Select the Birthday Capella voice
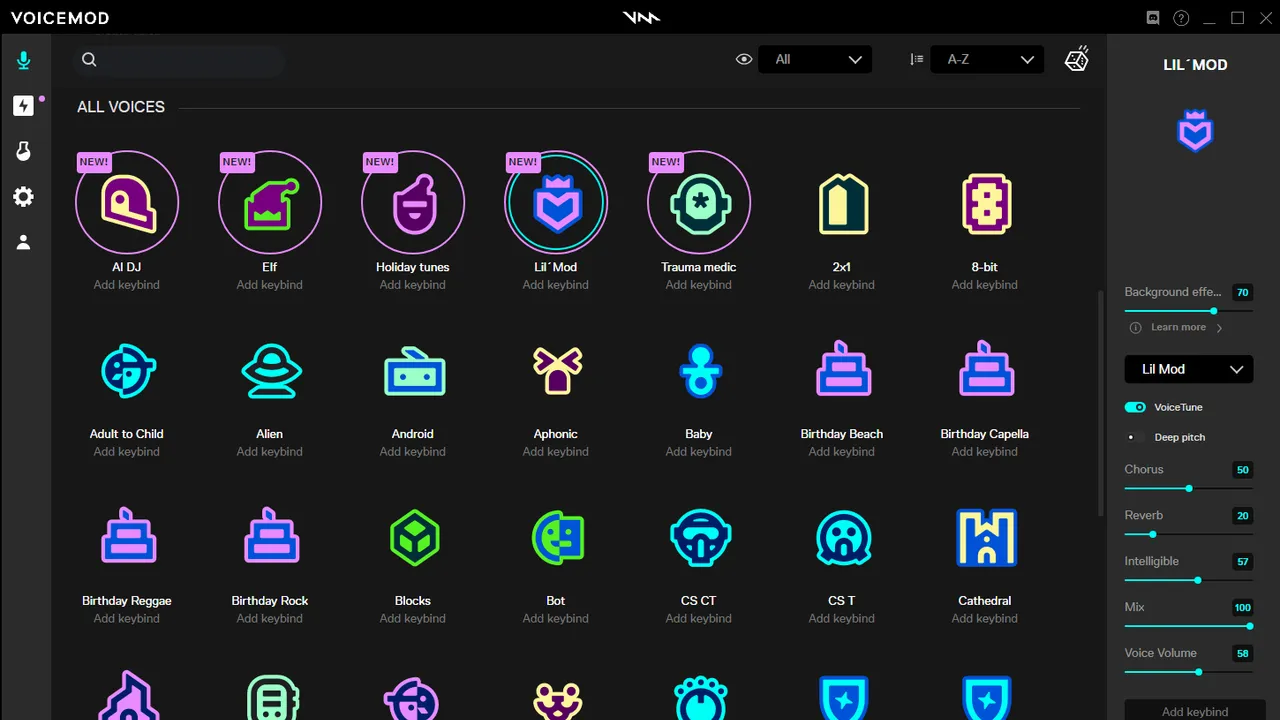Image resolution: width=1280 pixels, height=720 pixels. click(985, 369)
